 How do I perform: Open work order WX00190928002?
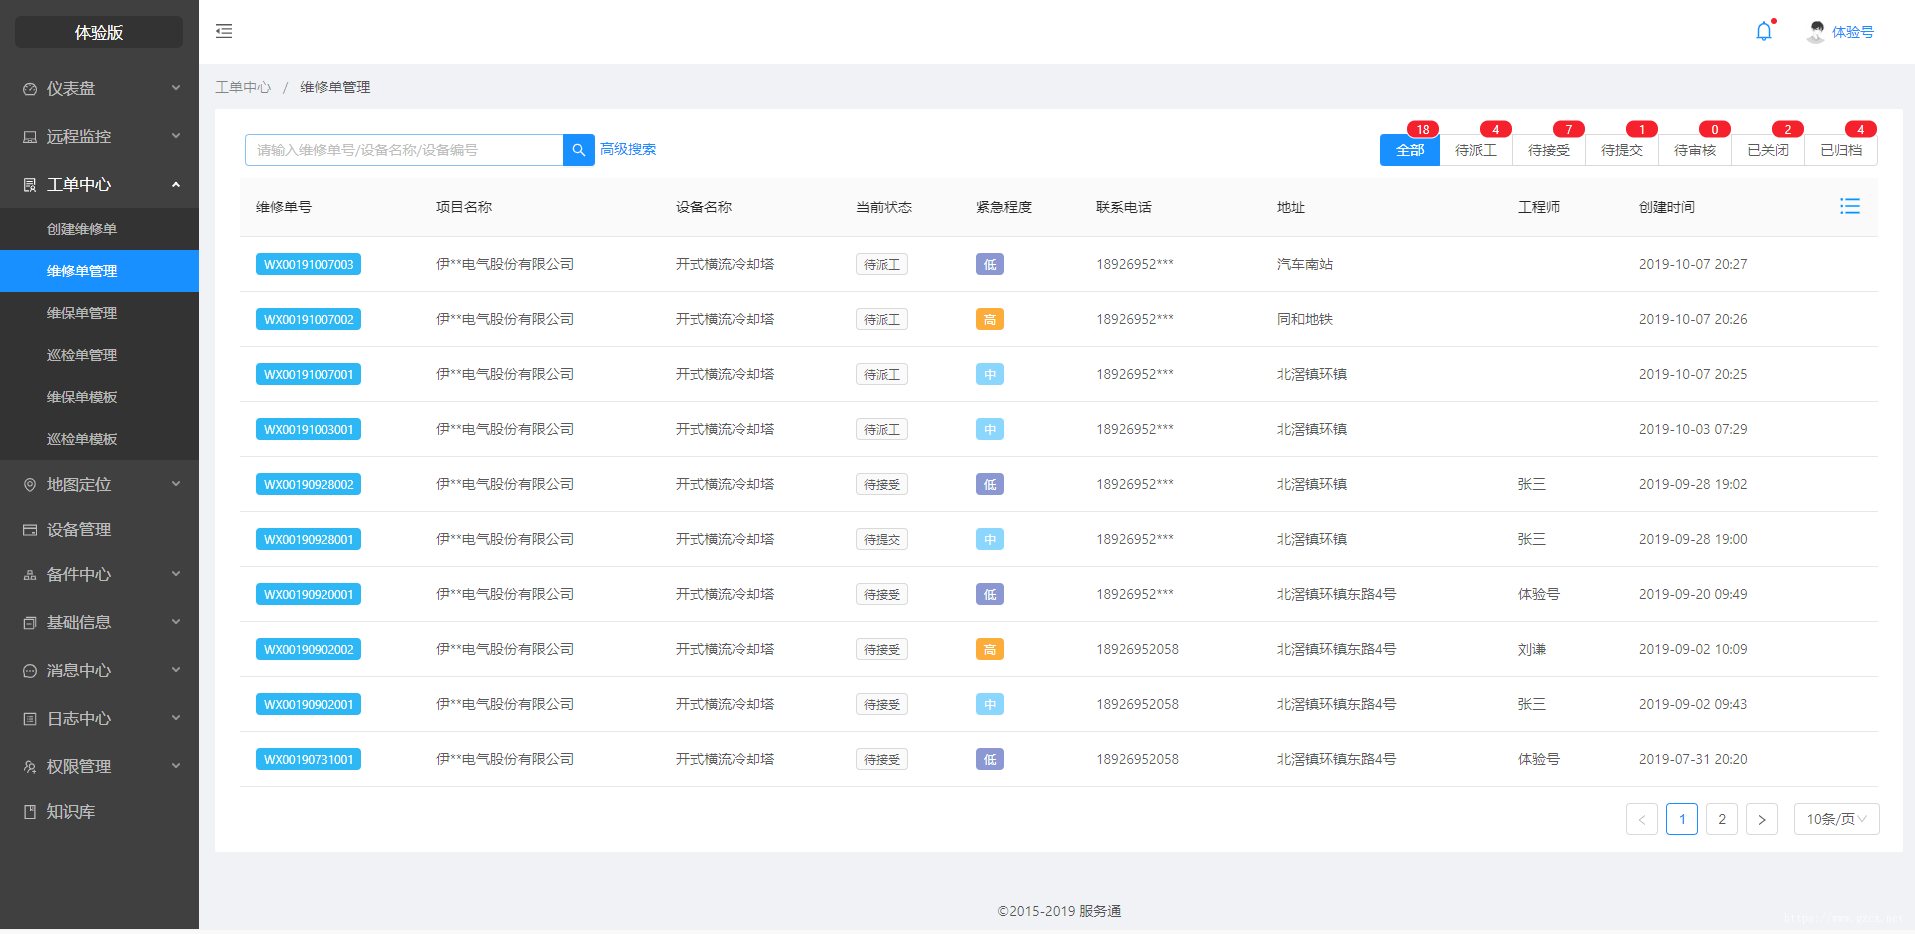(x=308, y=484)
